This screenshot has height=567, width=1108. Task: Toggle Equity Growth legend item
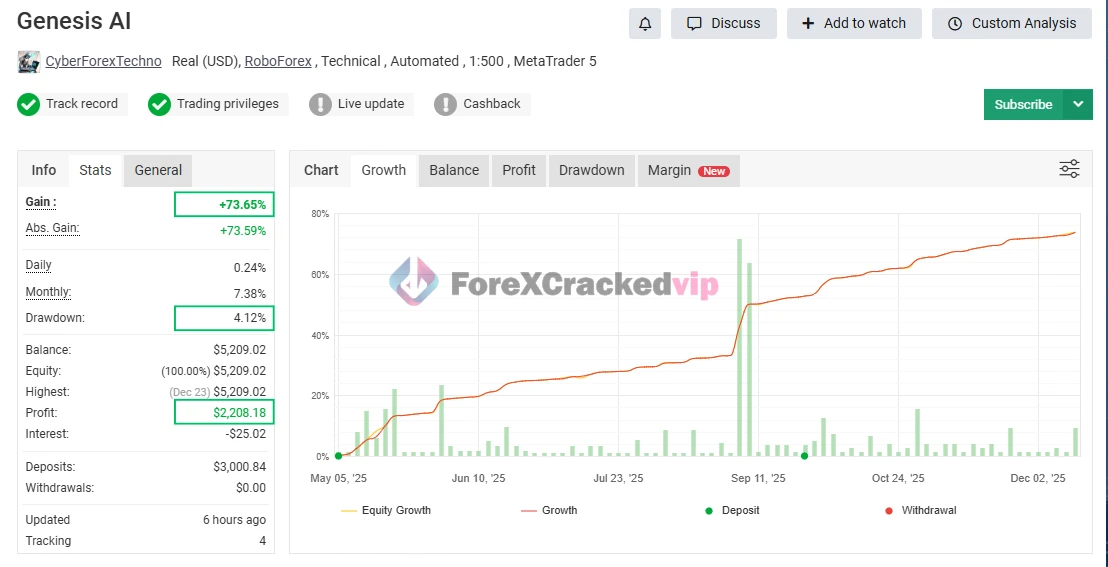coord(386,510)
